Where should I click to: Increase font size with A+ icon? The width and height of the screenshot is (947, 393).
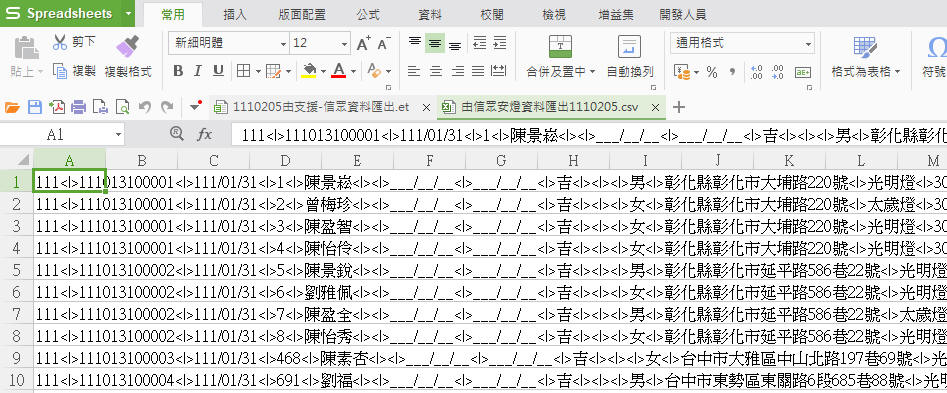[x=364, y=43]
